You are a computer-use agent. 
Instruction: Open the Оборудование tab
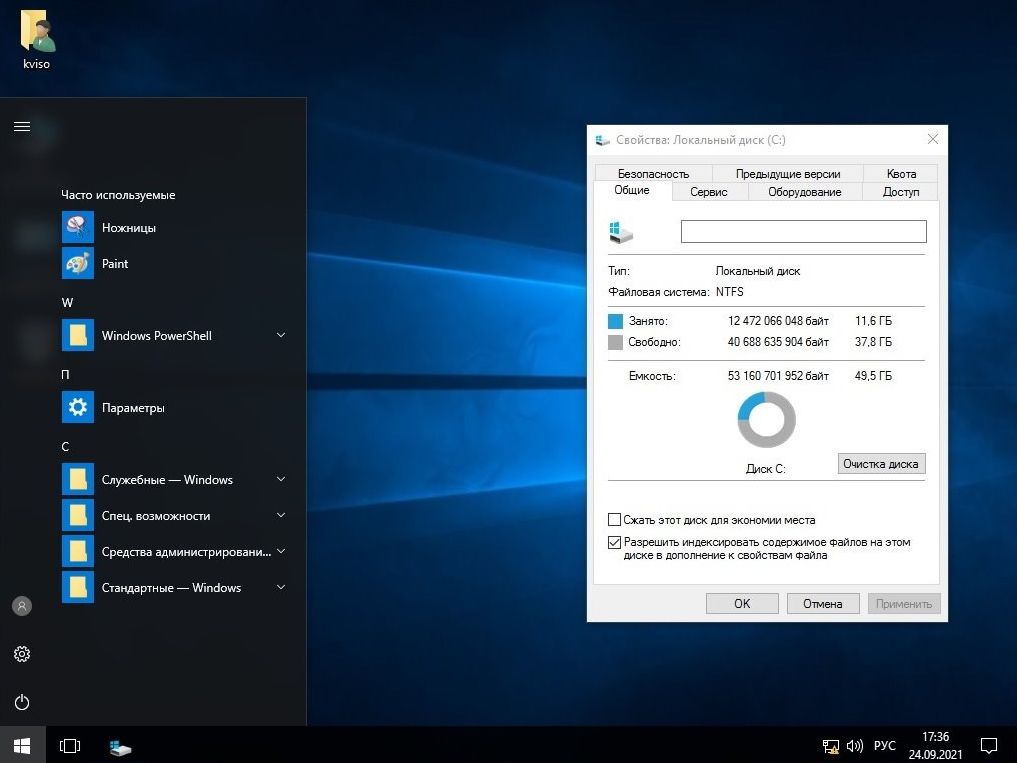(804, 192)
